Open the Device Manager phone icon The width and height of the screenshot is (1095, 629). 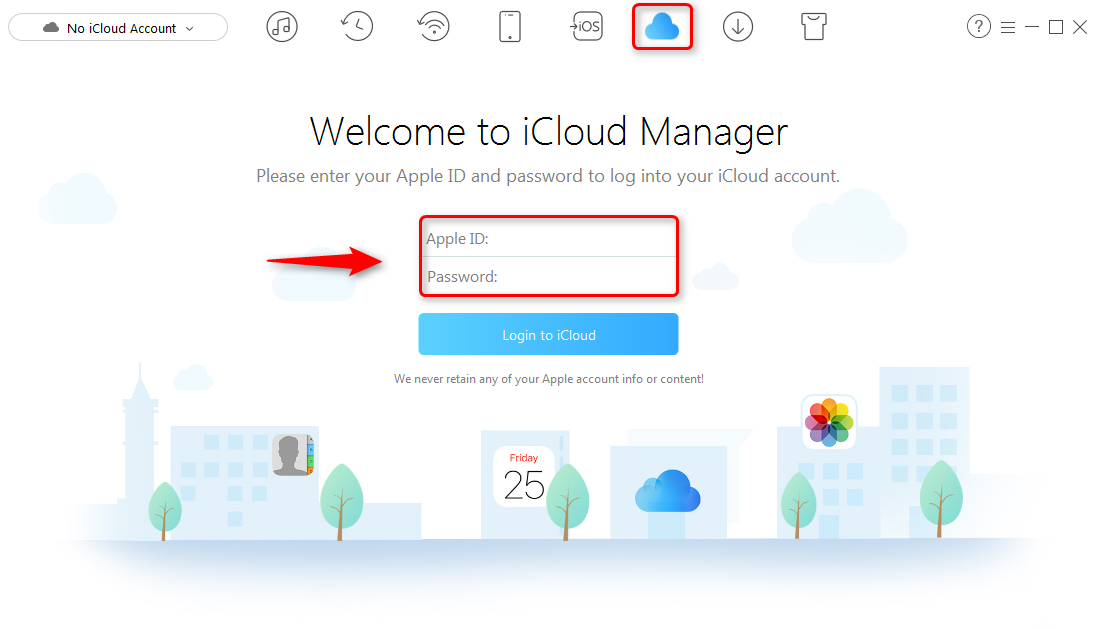pos(510,27)
